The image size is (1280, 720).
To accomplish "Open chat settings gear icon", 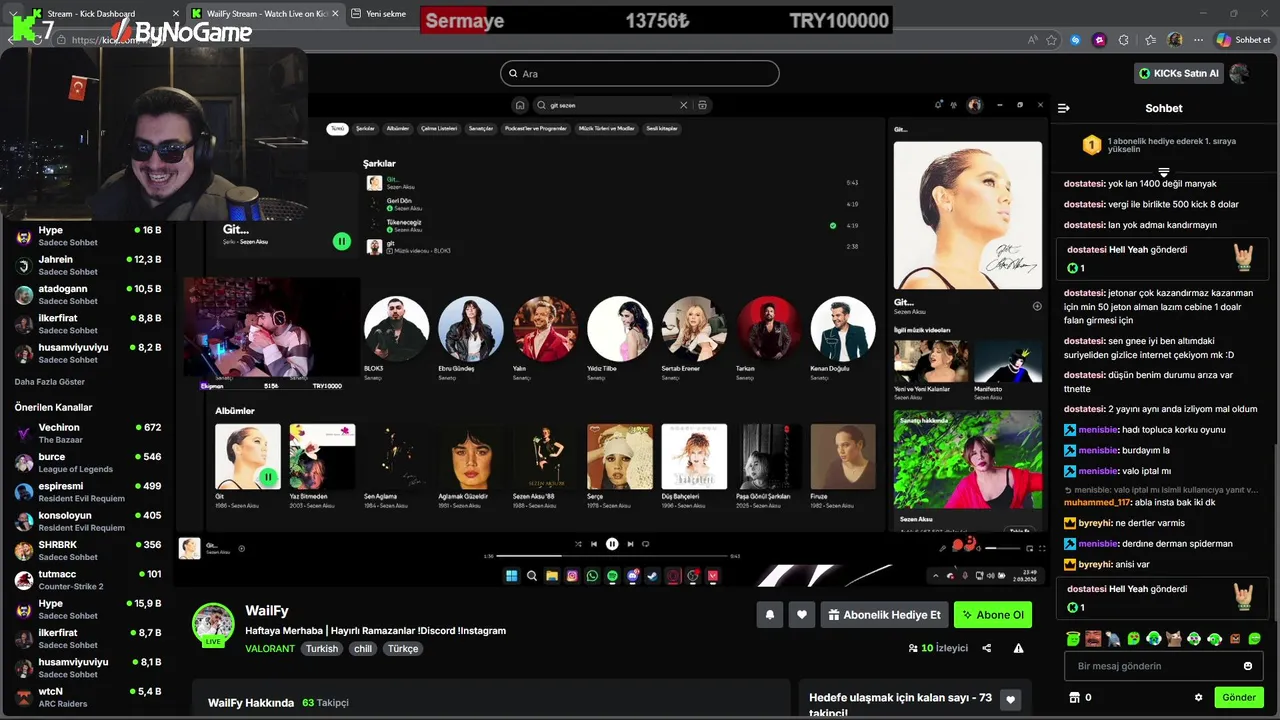I will click(x=1198, y=697).
